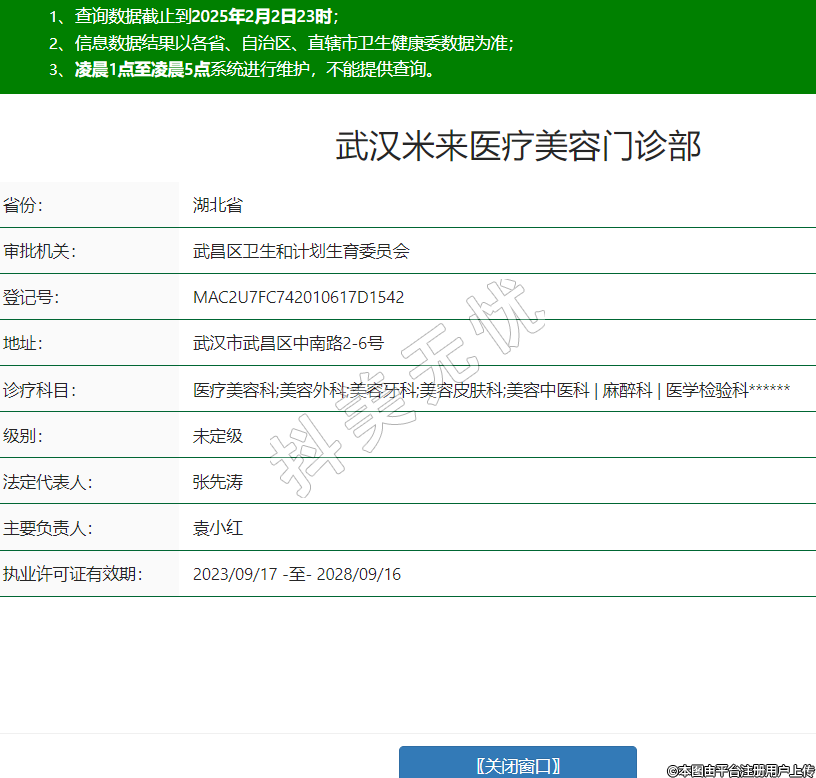The height and width of the screenshot is (778, 816).
Task: Select the 武昌区卫生和计划生育委员会 text
Action: tap(301, 252)
